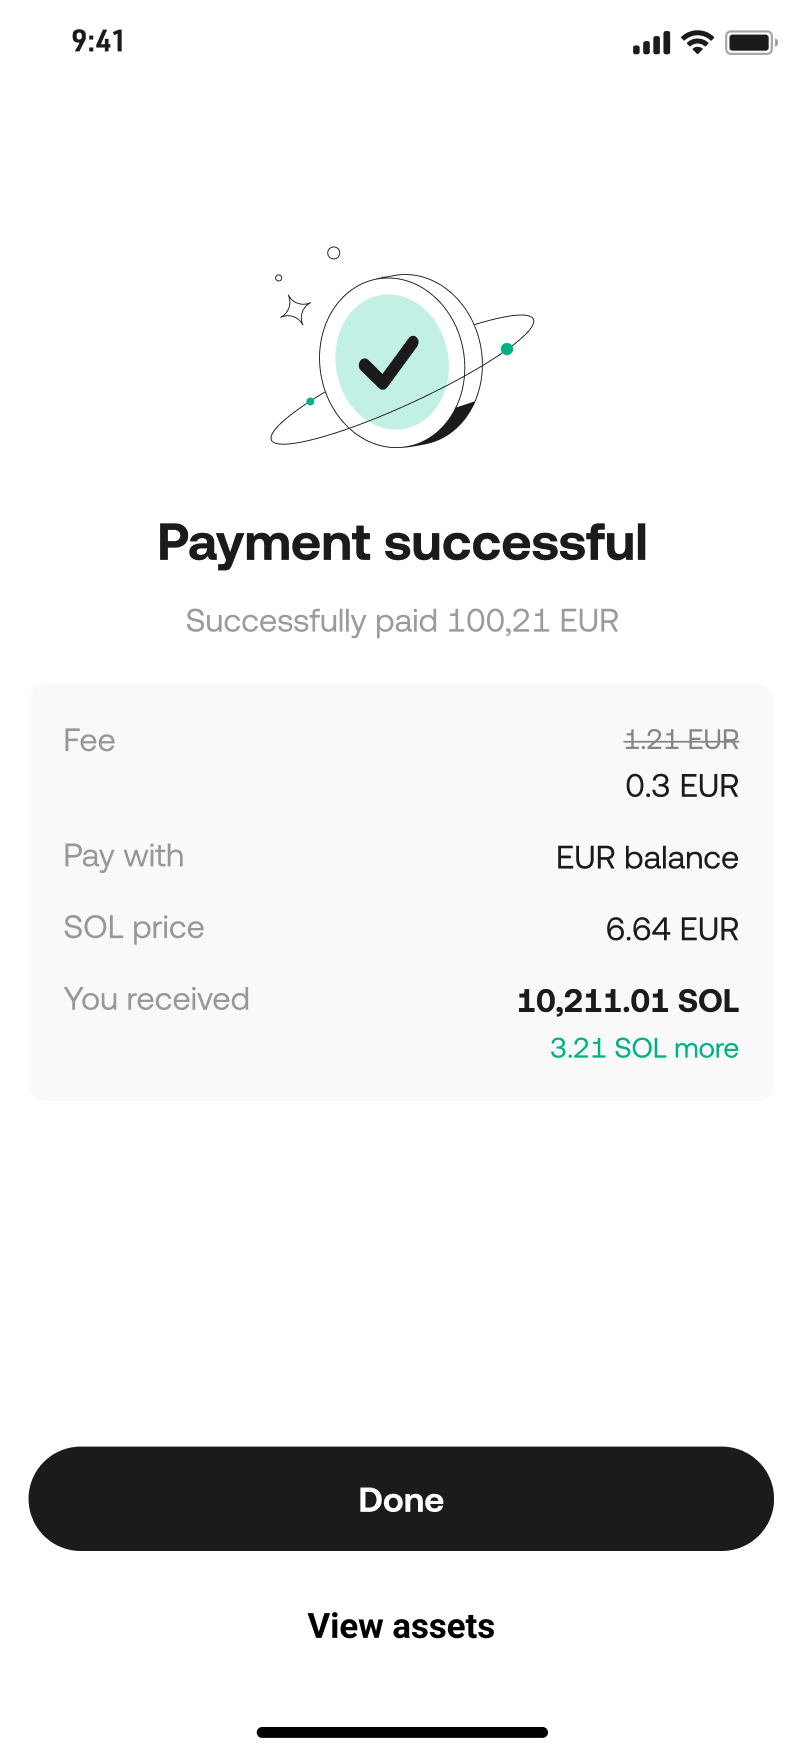The image size is (800, 1752).
Task: Tap the home indicator bar at bottom
Action: 402,1732
